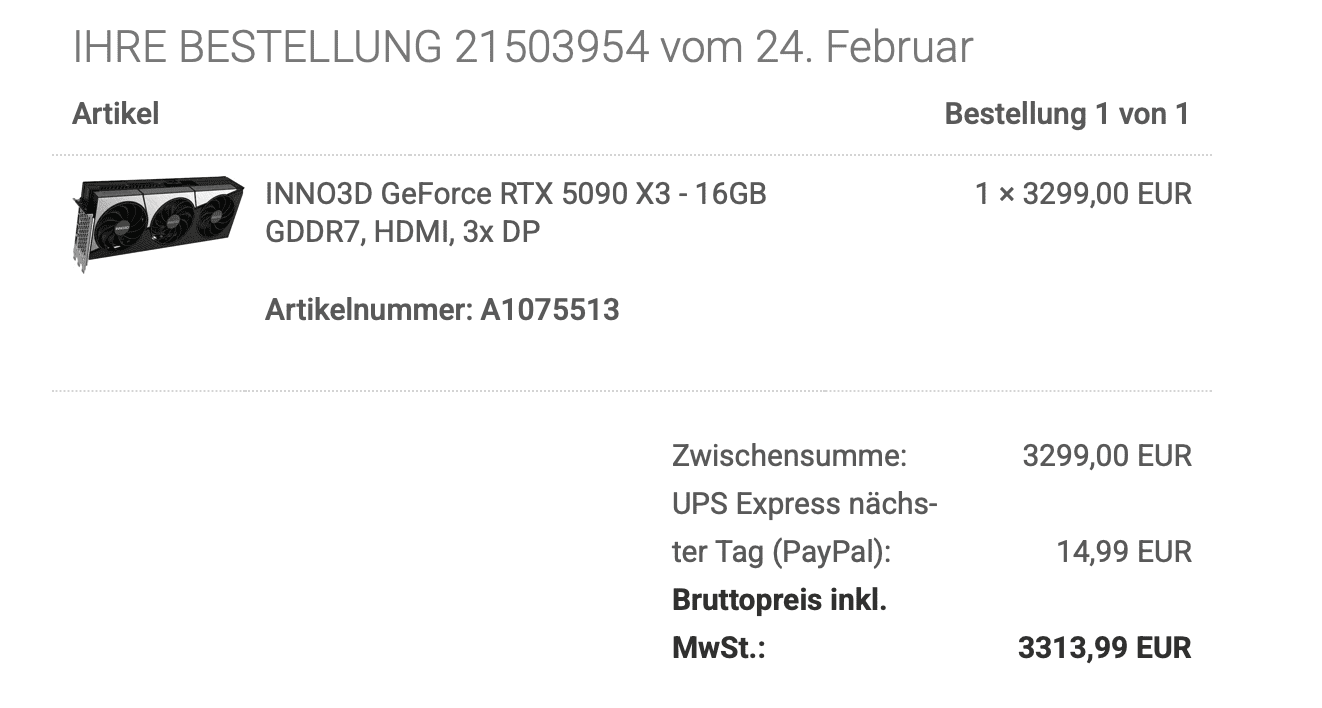Click the "GDDR7, HDMI, 3x DP" description line
The image size is (1322, 708).
tap(402, 232)
